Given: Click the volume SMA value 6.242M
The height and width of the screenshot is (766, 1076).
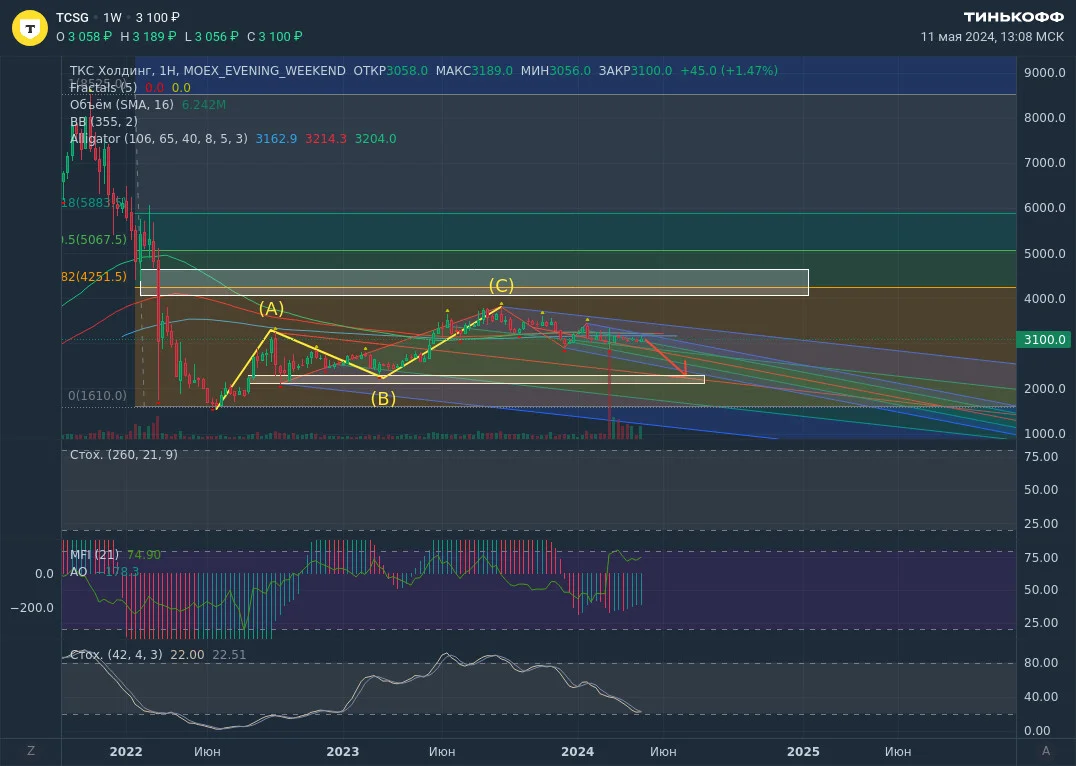Looking at the screenshot, I should point(204,105).
